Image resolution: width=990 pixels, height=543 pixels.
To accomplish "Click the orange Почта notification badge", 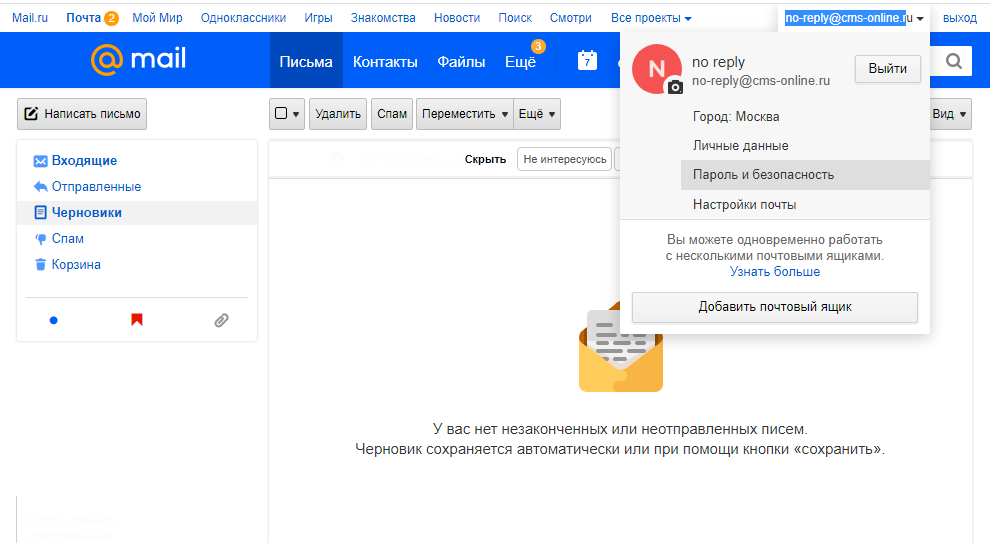I will click(x=111, y=18).
